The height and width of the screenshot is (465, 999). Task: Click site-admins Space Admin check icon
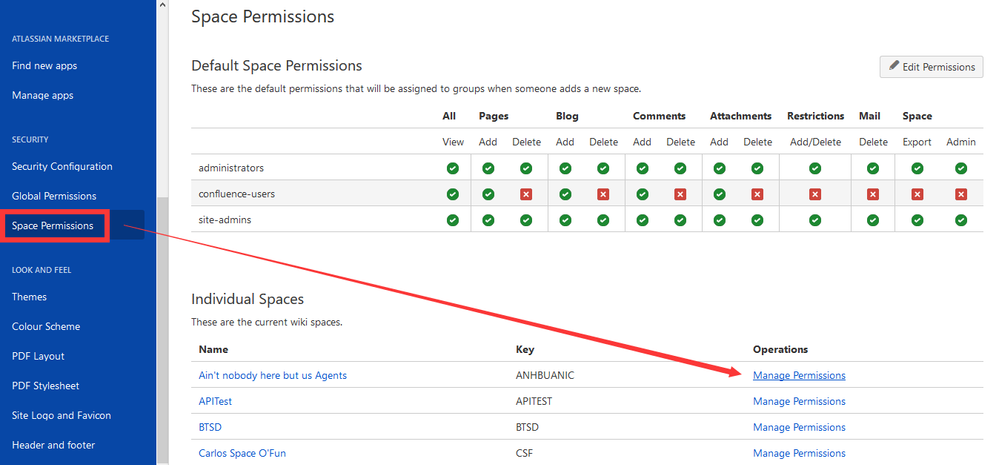tap(961, 220)
